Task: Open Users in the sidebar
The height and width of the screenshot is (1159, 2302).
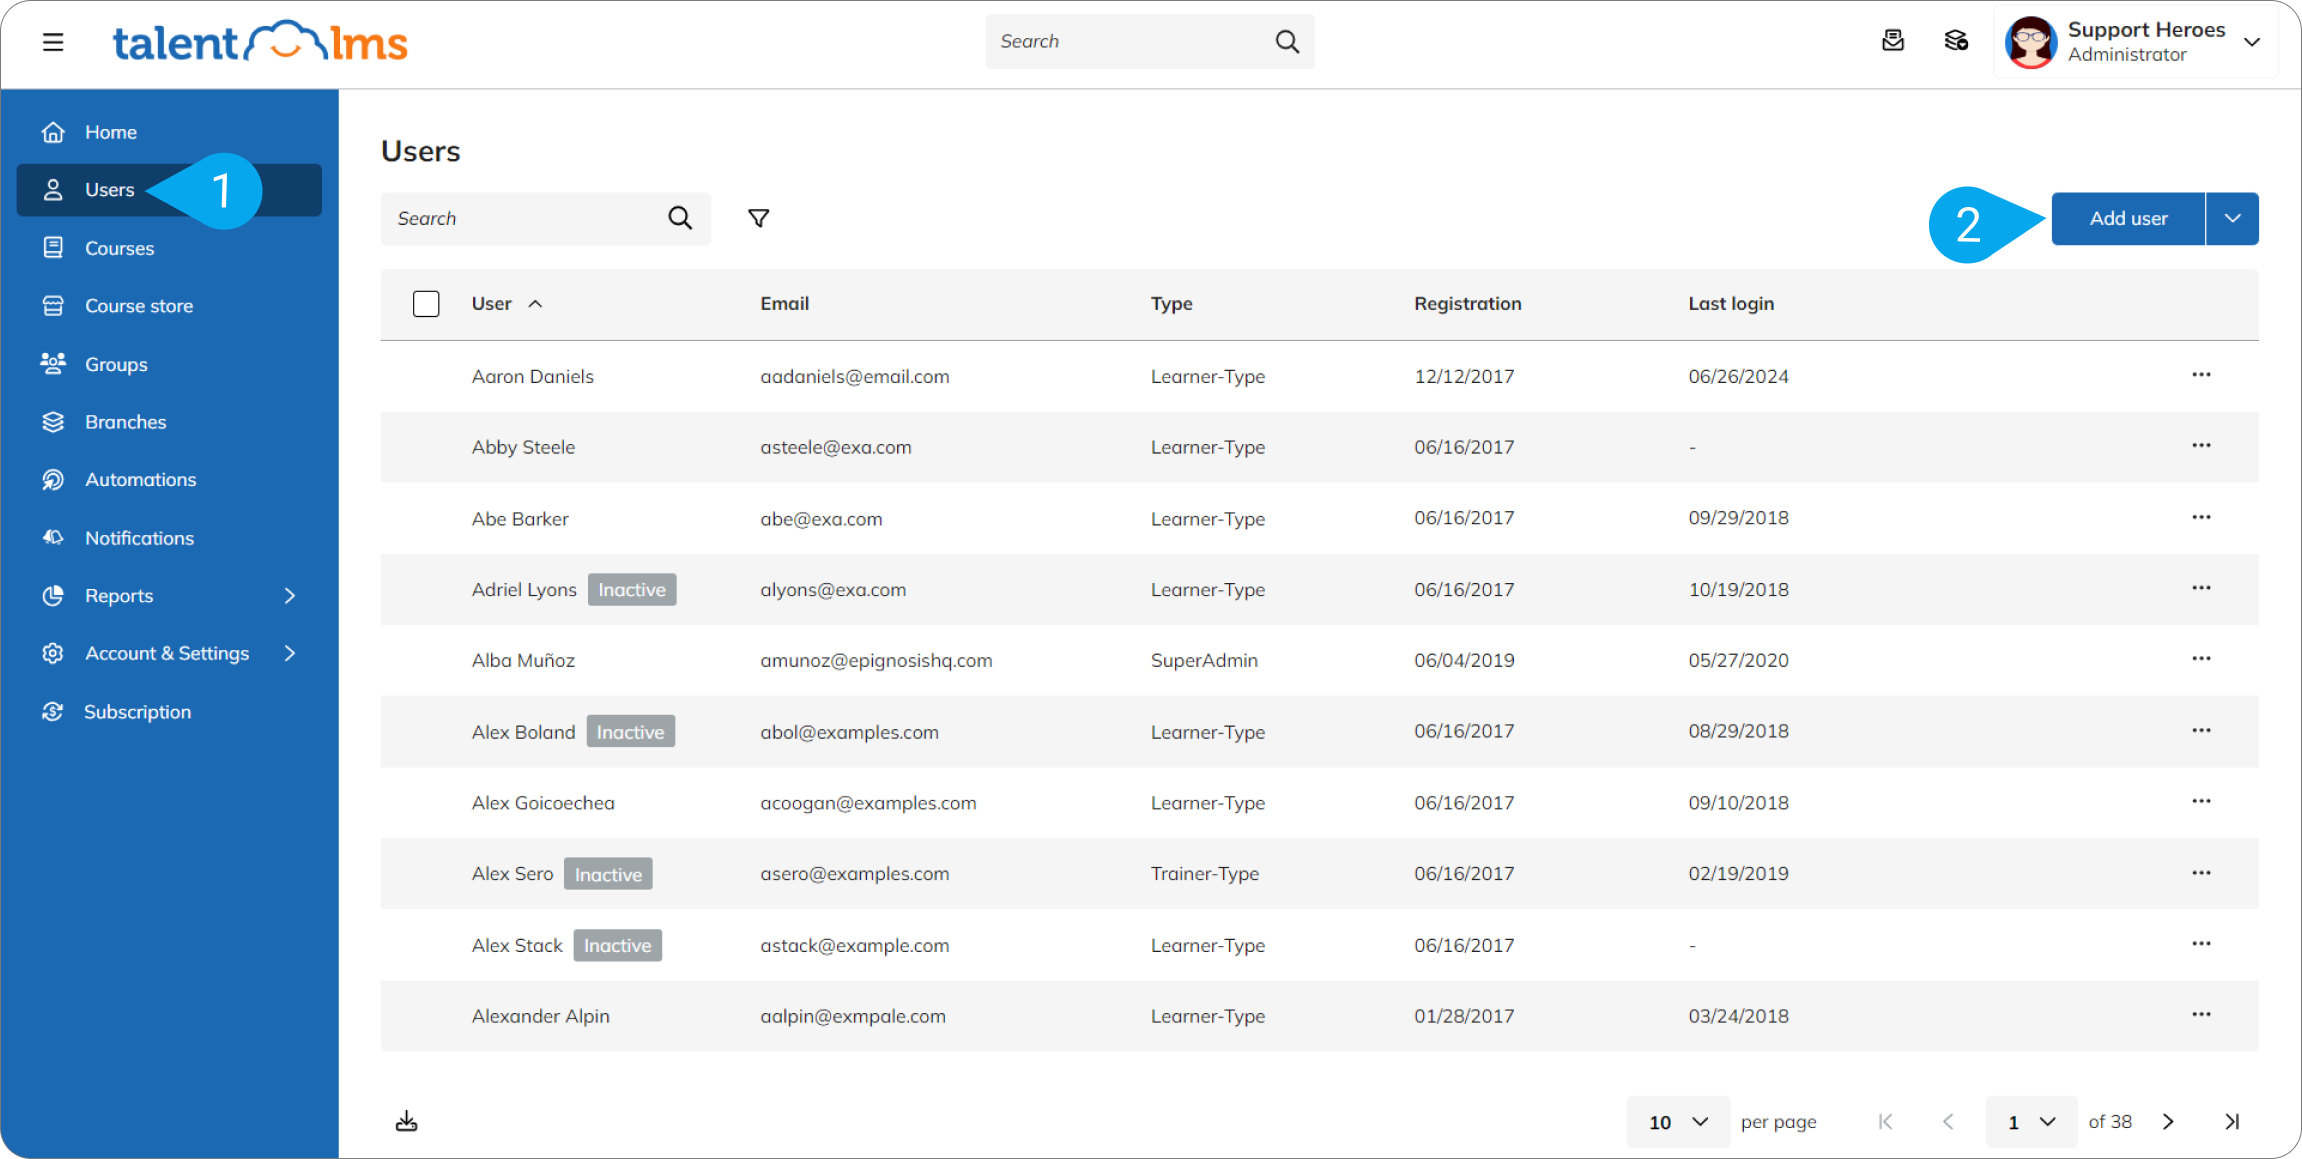Action: pyautogui.click(x=169, y=190)
